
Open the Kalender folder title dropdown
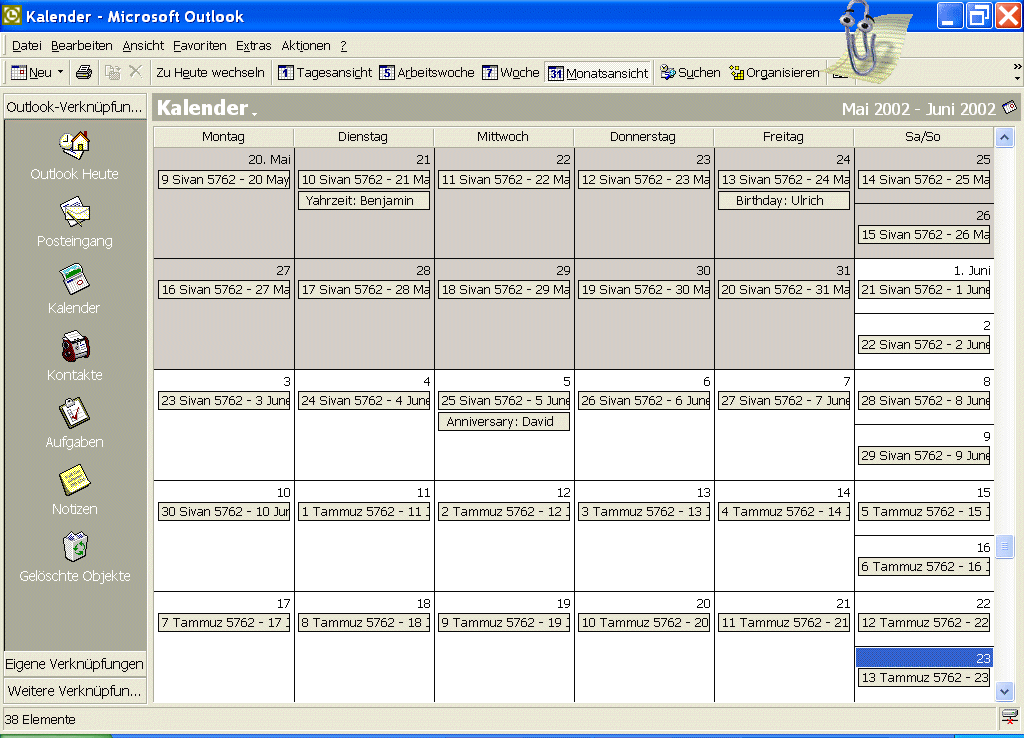tap(207, 108)
